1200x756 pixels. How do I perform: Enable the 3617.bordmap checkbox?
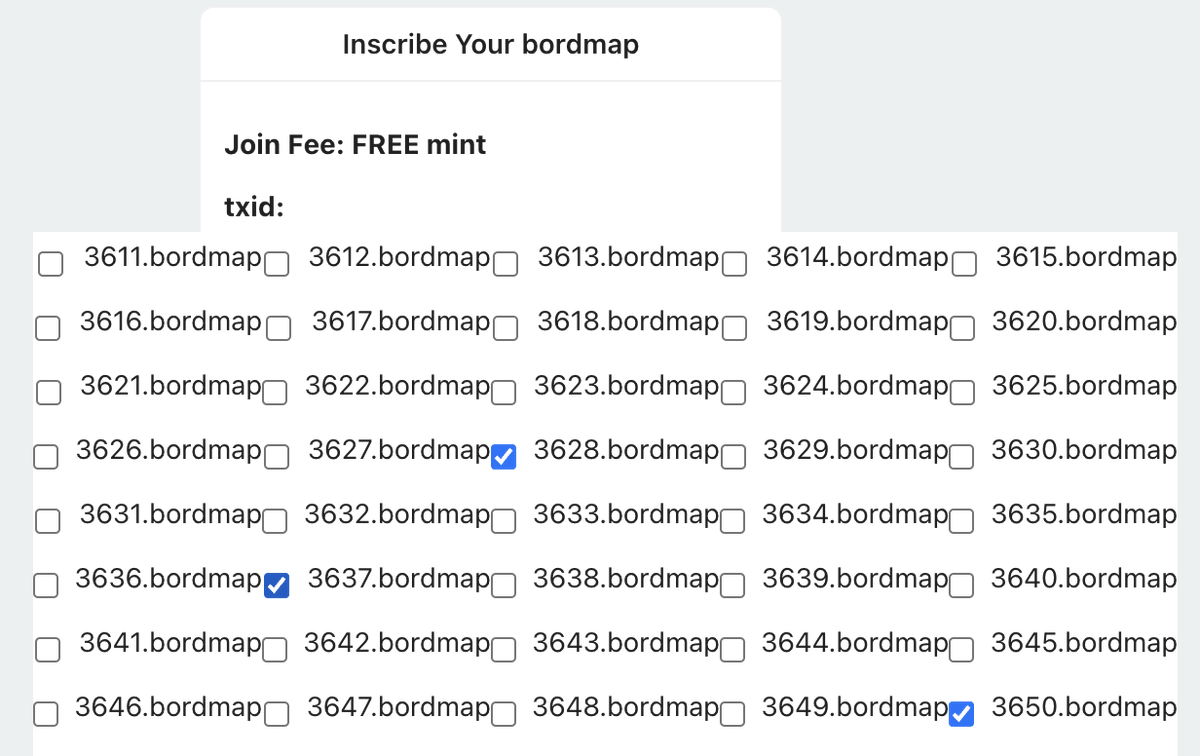pos(277,329)
